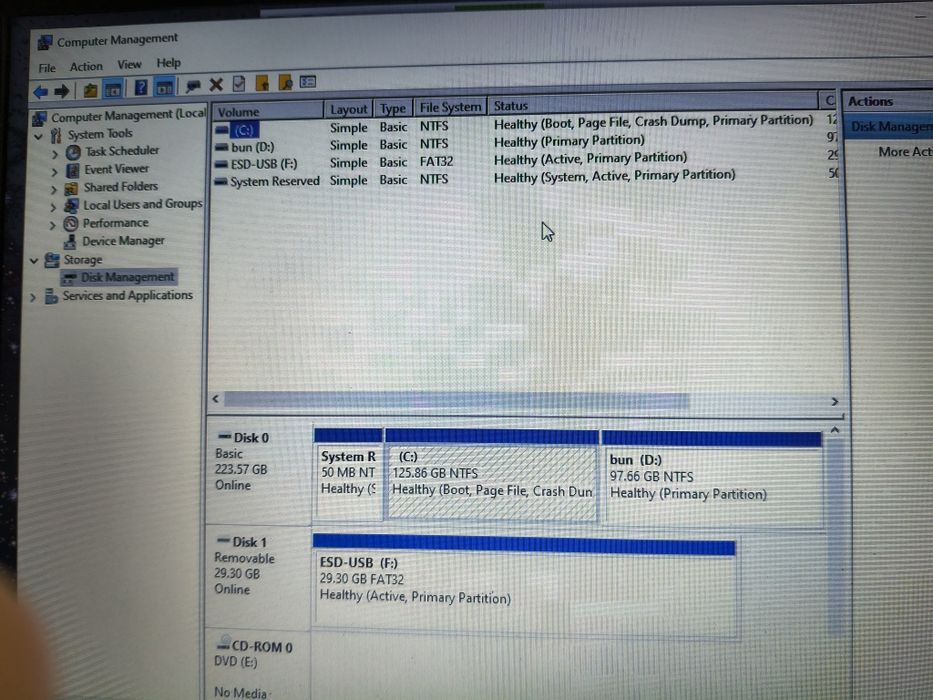Open Help via blue question mark icon

(140, 88)
